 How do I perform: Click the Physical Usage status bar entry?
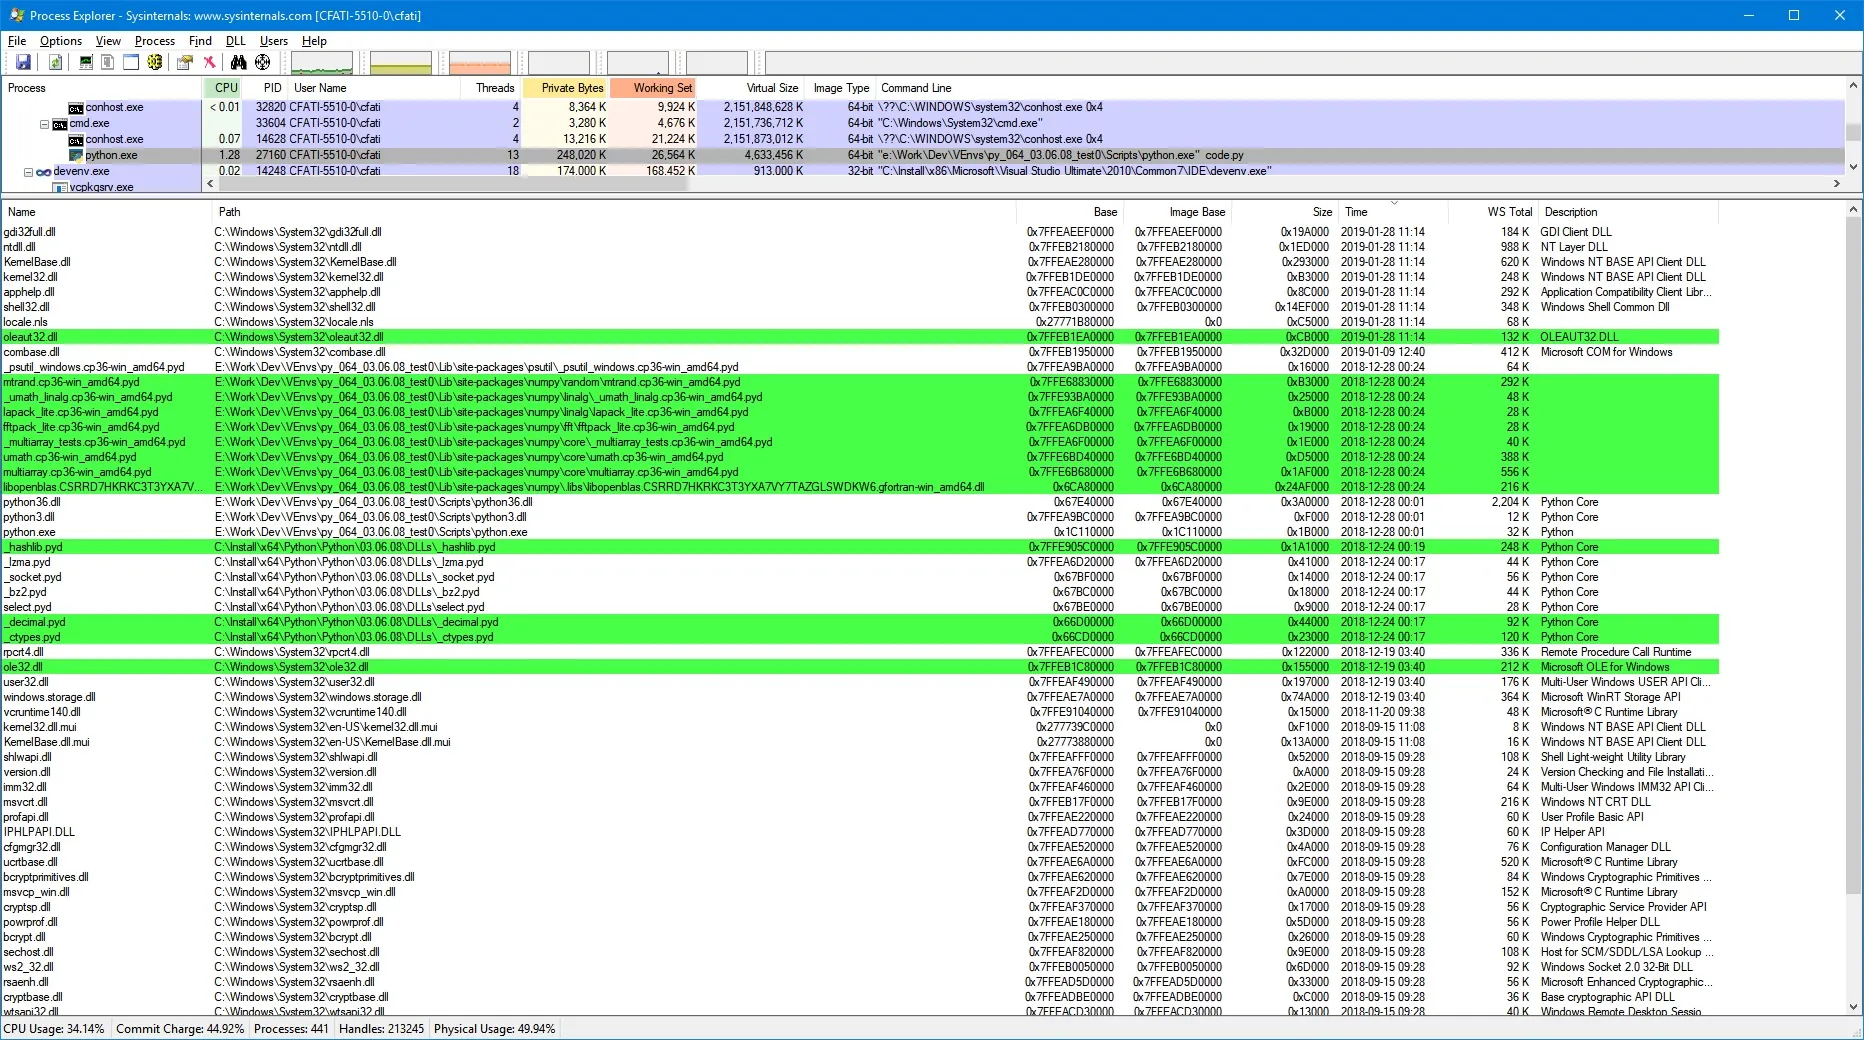[494, 1029]
